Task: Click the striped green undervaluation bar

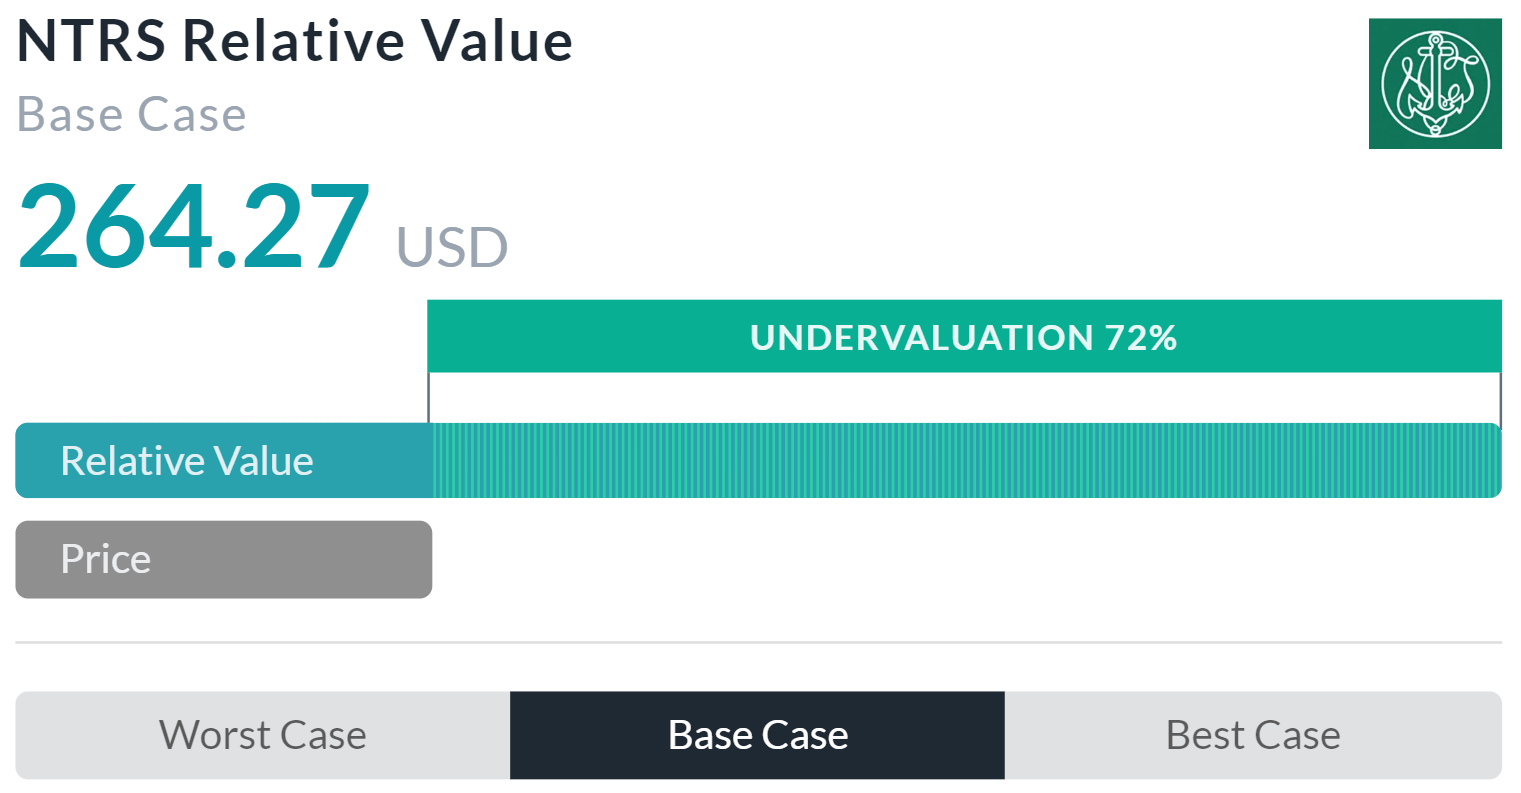Action: 967,461
